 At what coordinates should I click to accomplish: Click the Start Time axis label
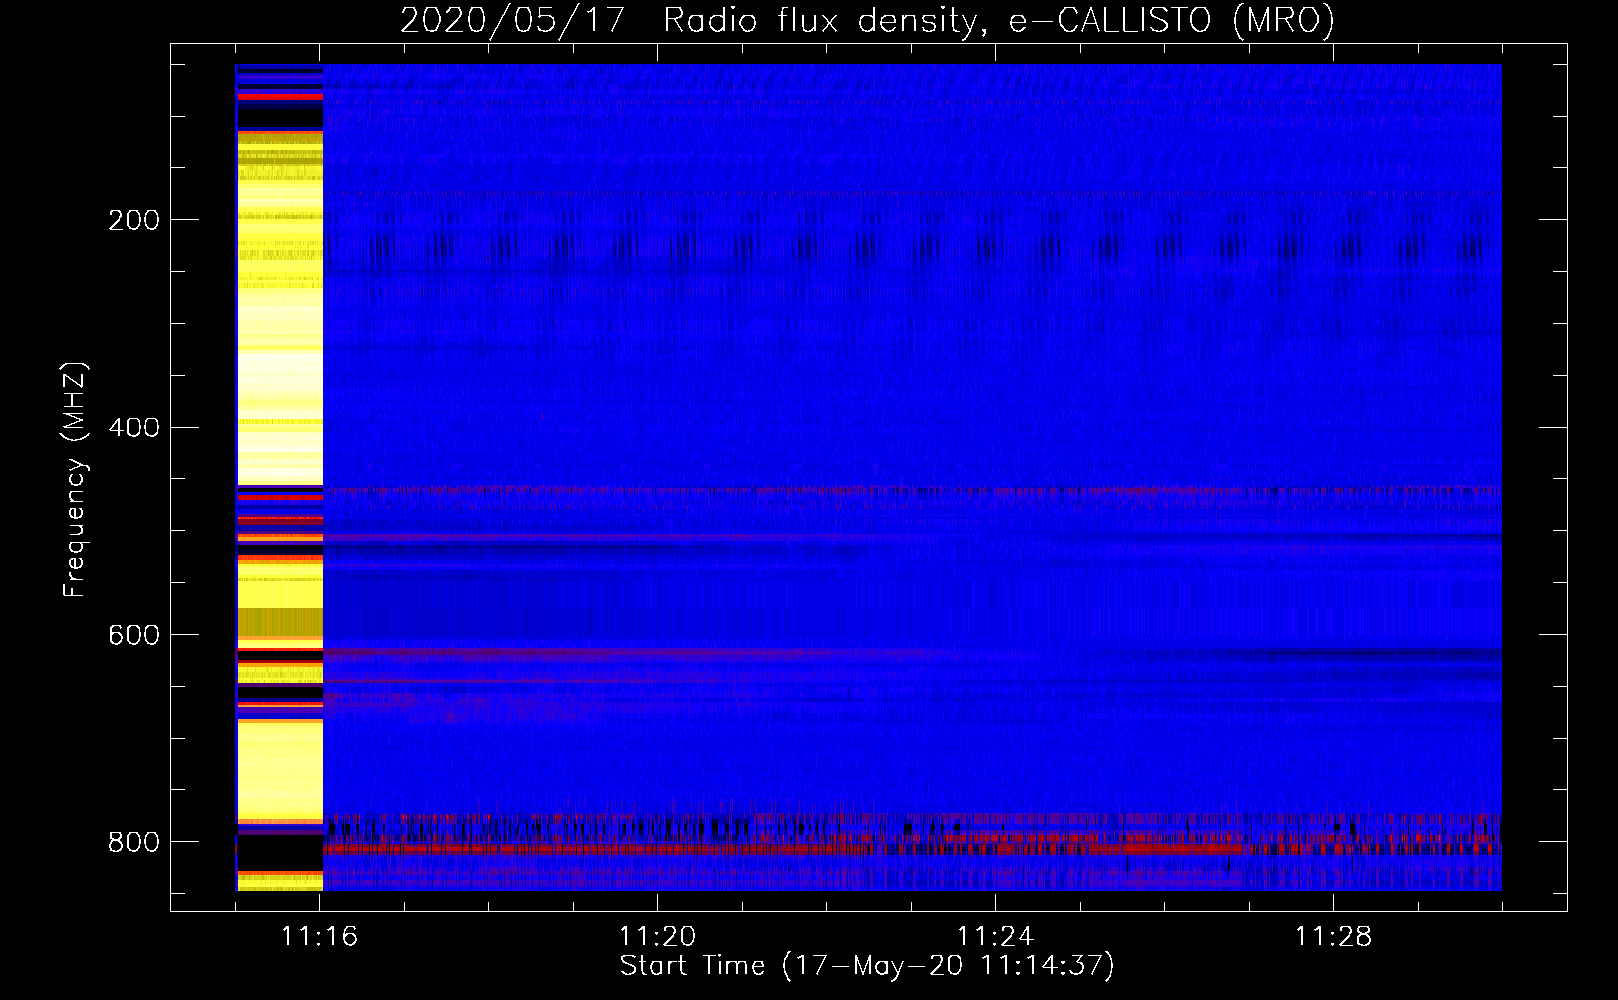point(866,966)
